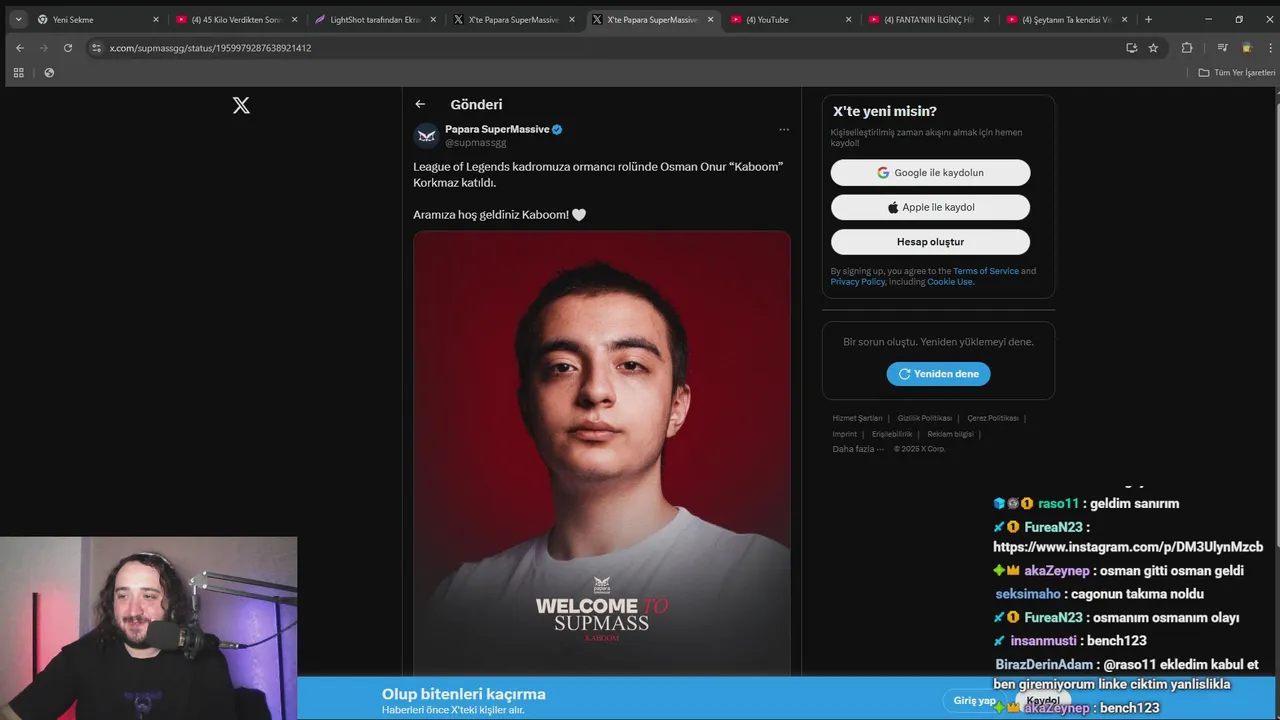
Task: Open the Extensions puzzle icon
Action: point(1187,47)
